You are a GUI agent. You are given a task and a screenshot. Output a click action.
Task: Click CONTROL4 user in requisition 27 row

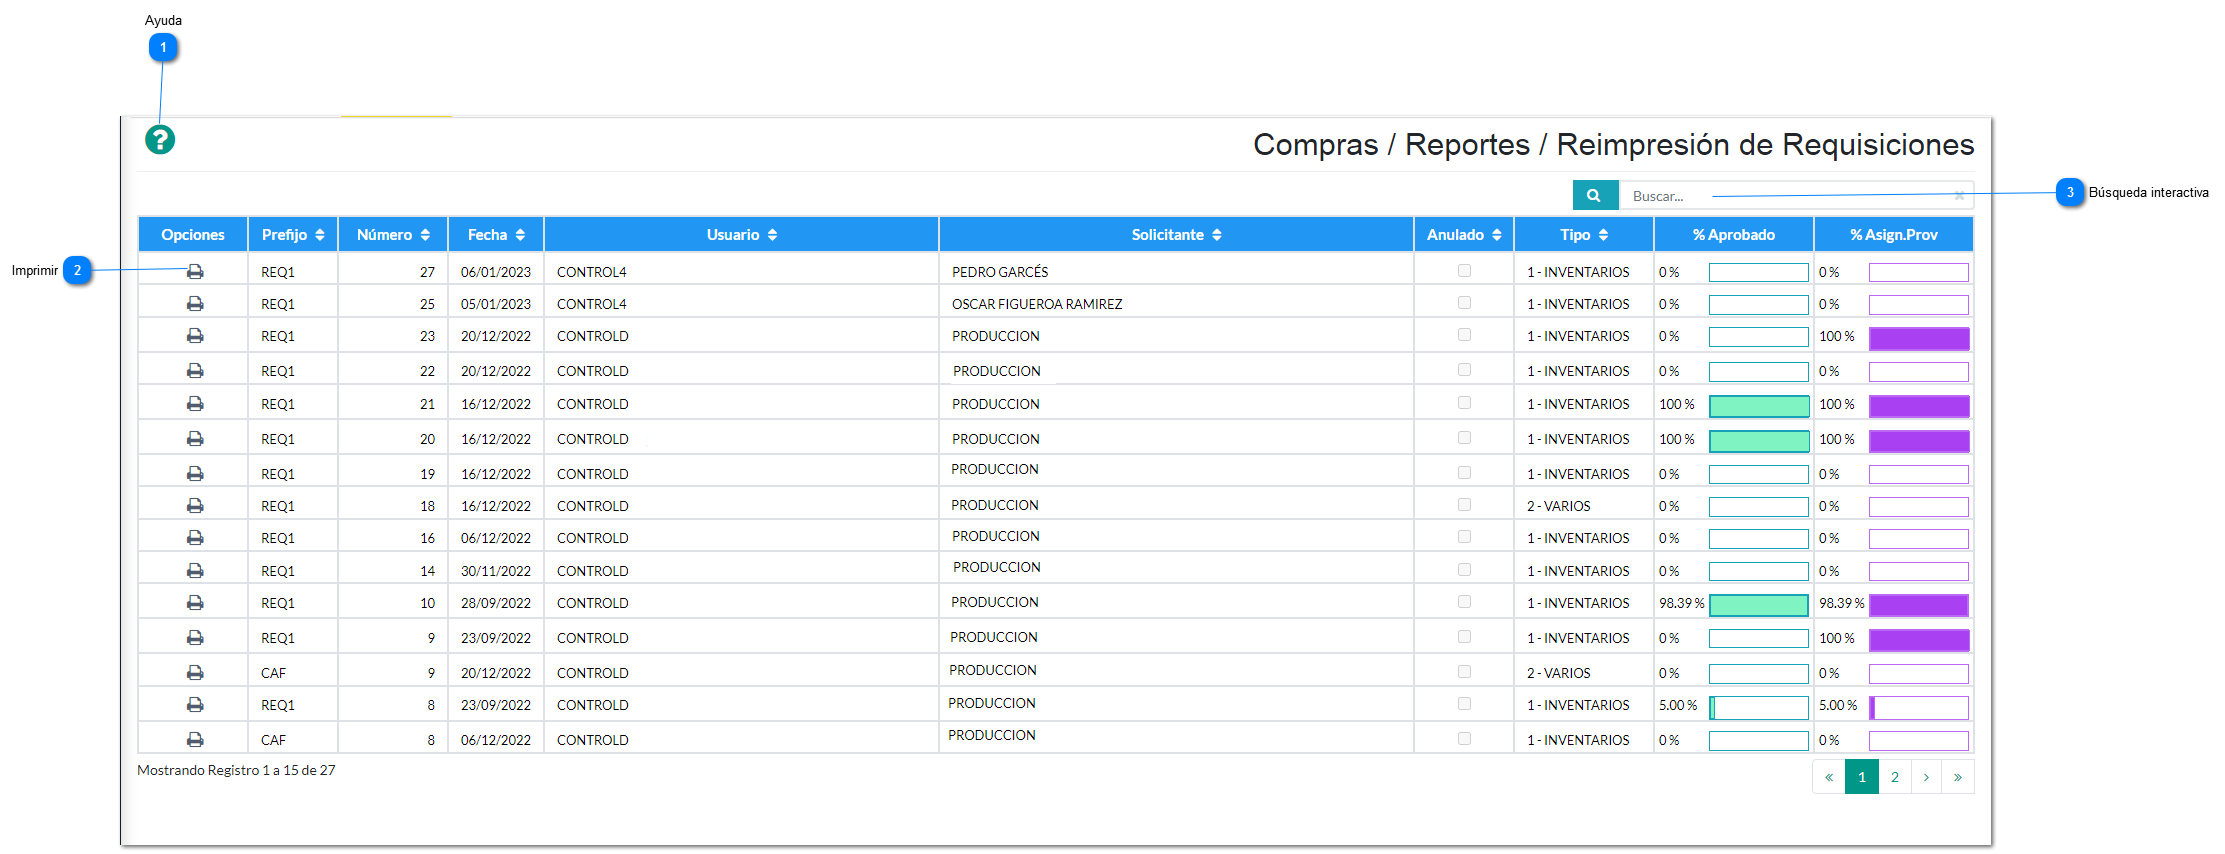[x=592, y=272]
